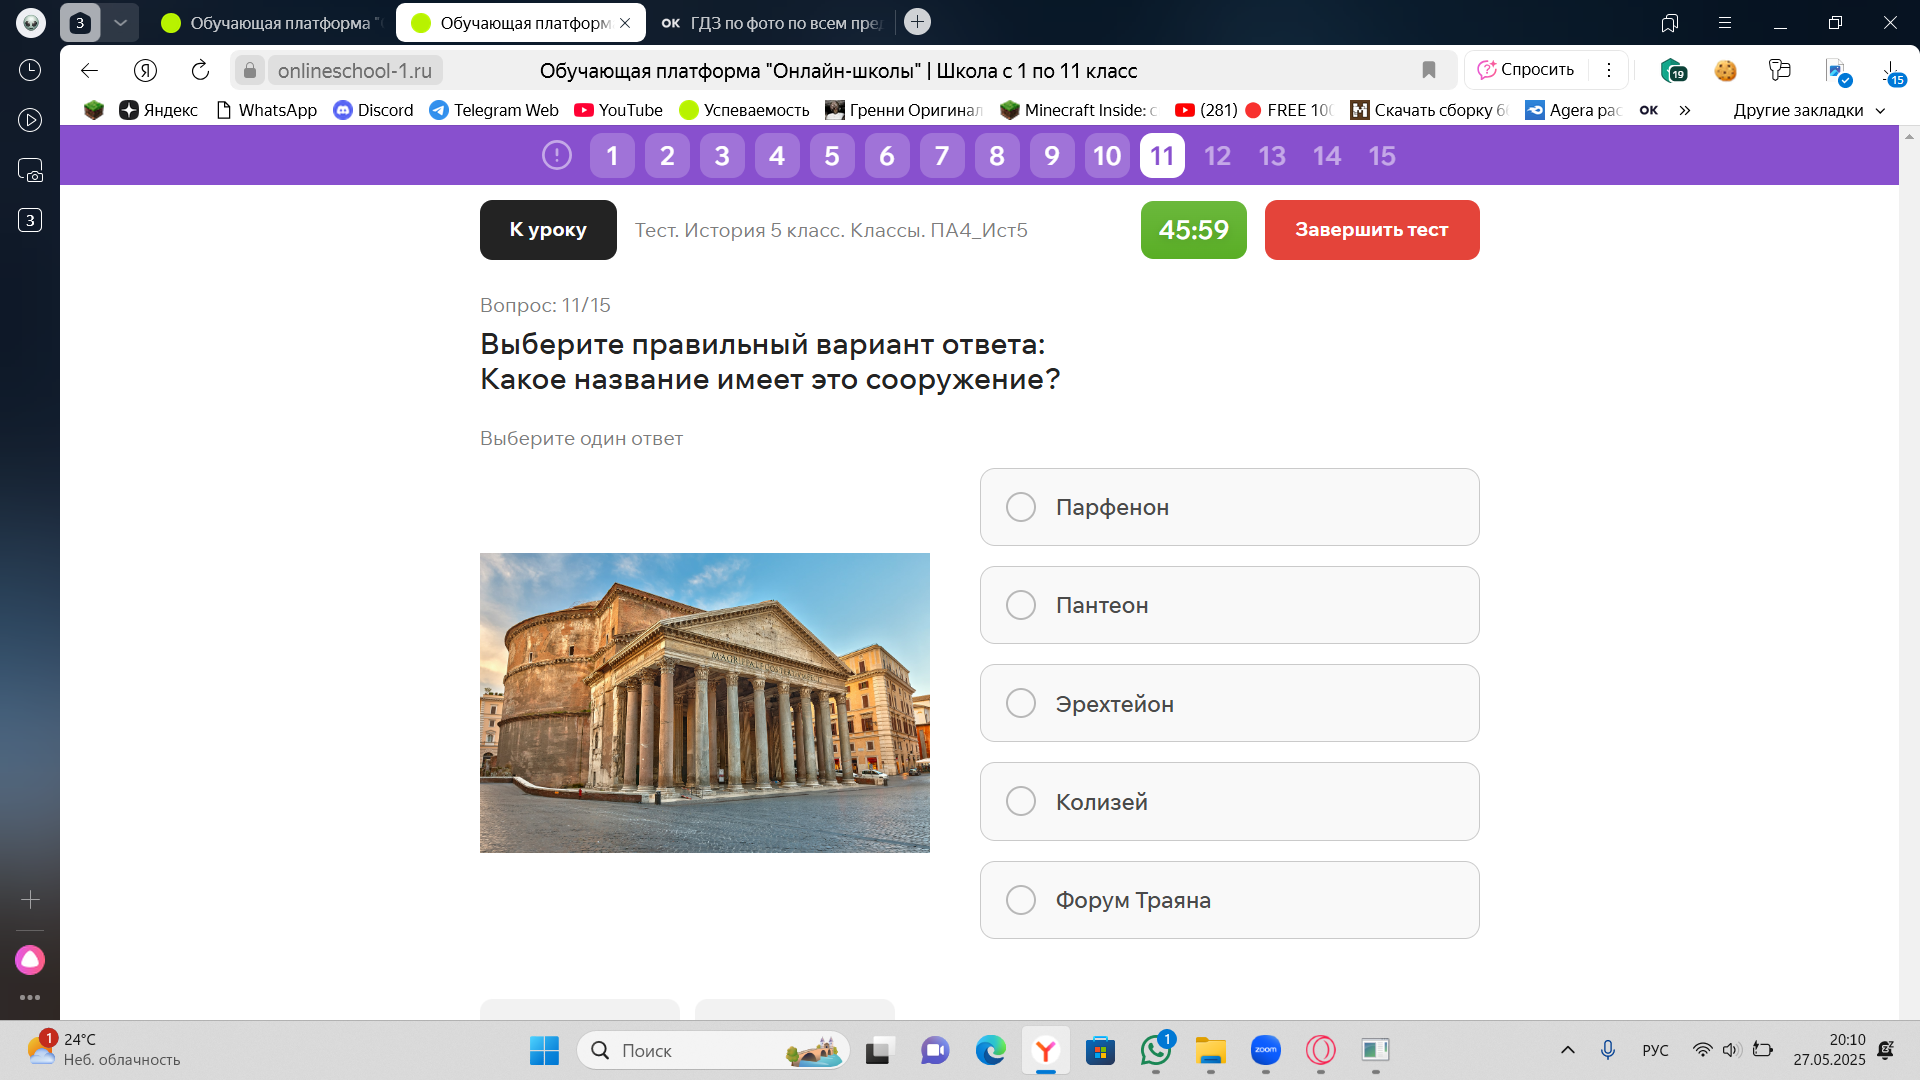Click the taskbar search field Поиск
Screen dimensions: 1920x1080
[713, 1050]
